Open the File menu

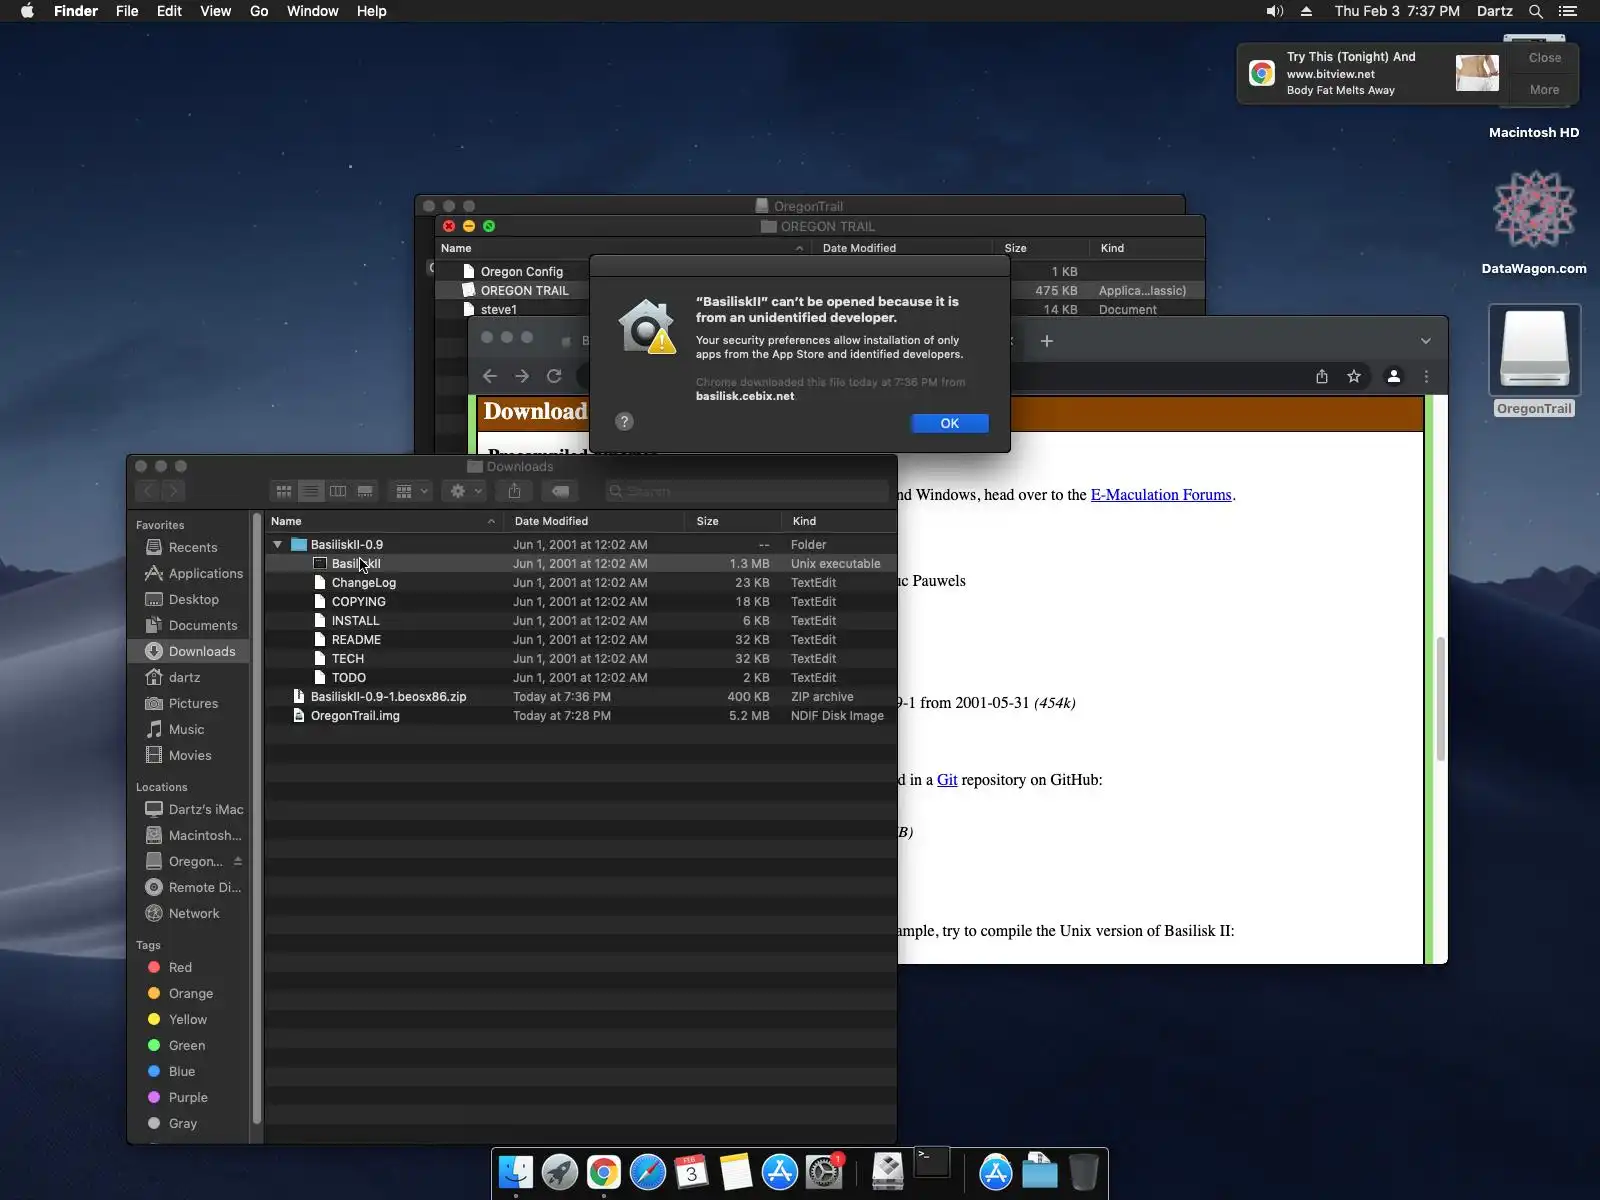coord(127,11)
